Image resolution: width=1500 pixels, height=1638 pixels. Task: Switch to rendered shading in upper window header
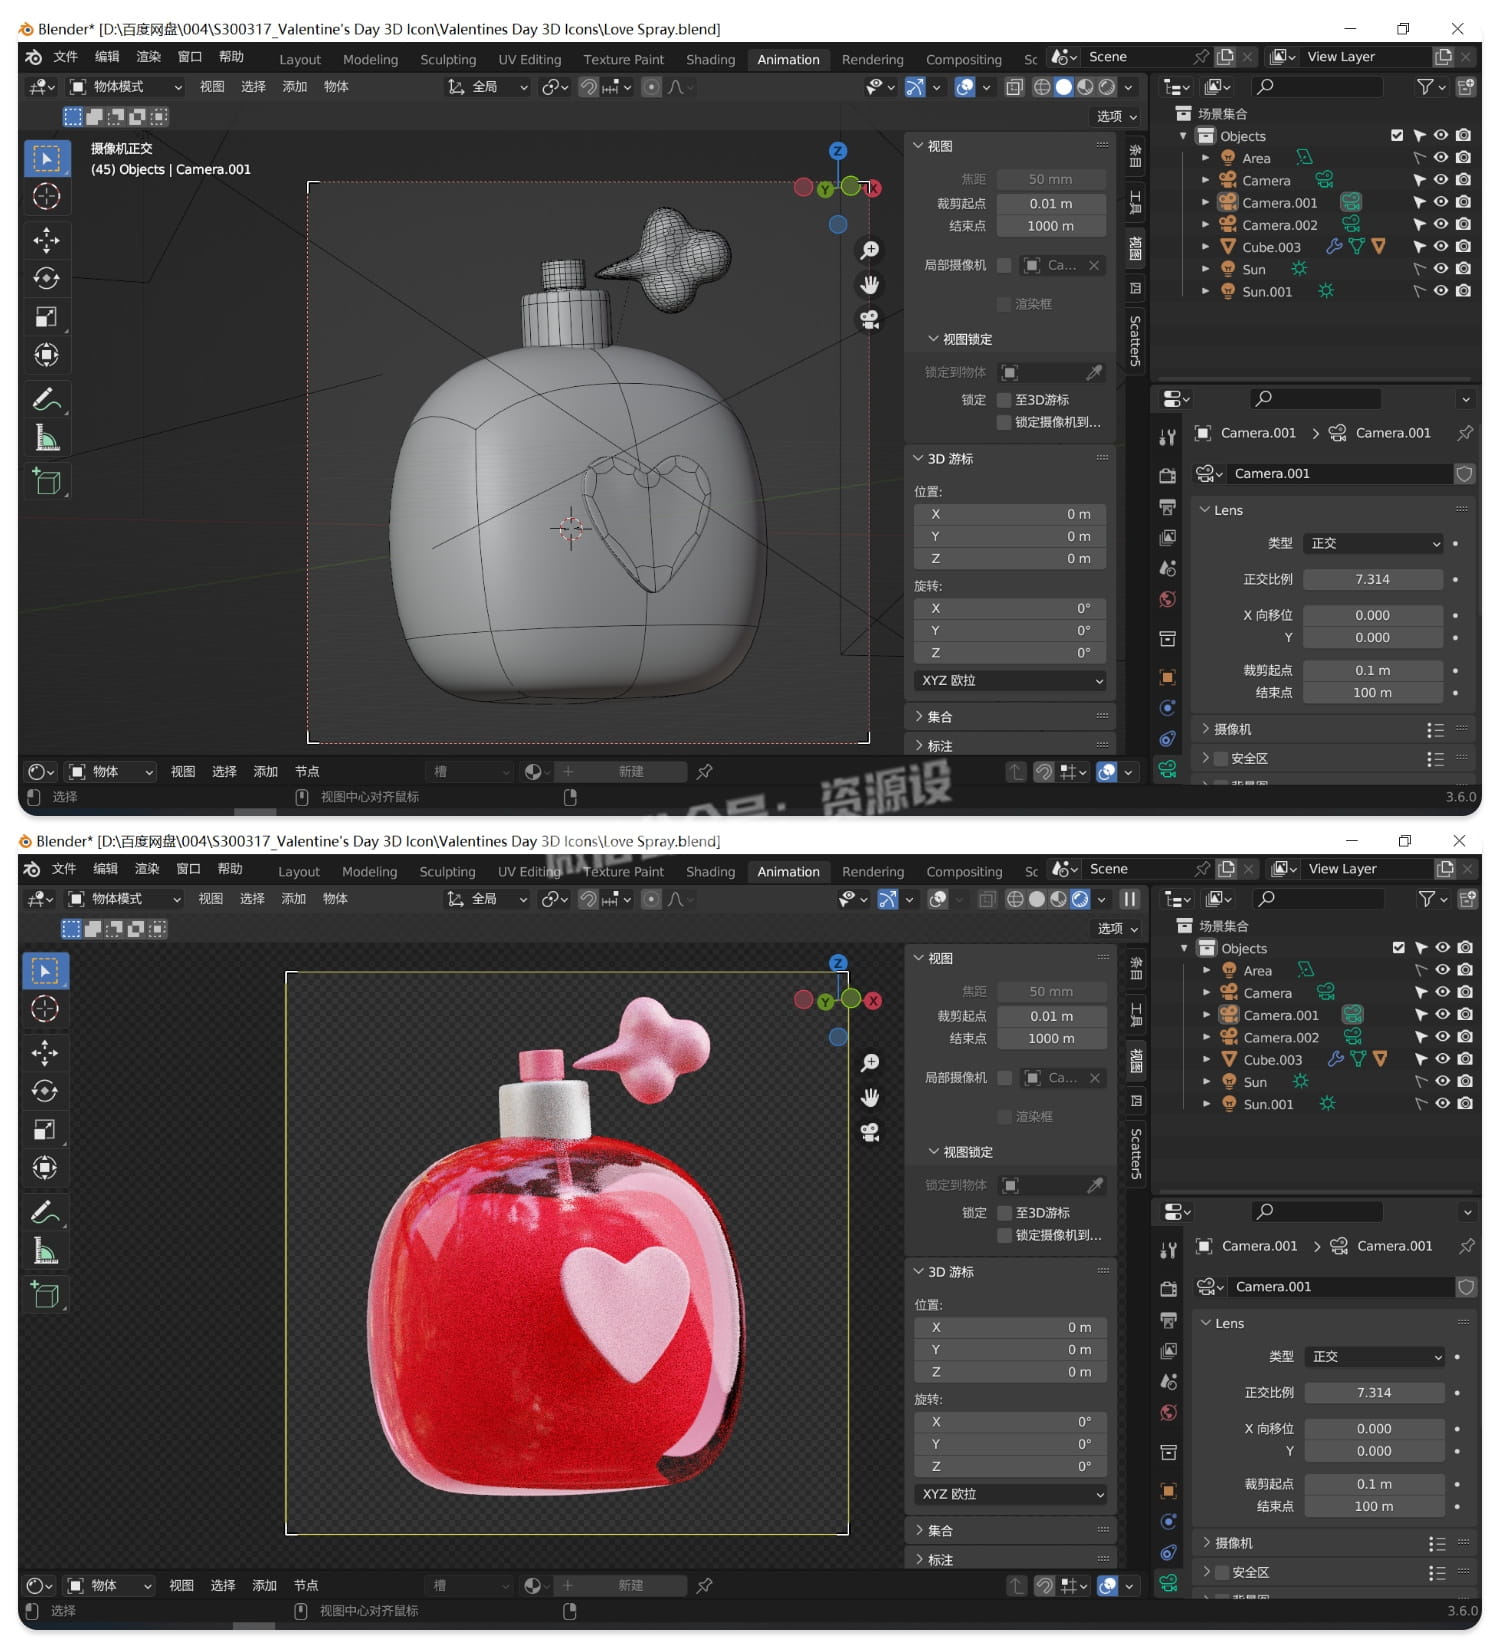[1107, 87]
